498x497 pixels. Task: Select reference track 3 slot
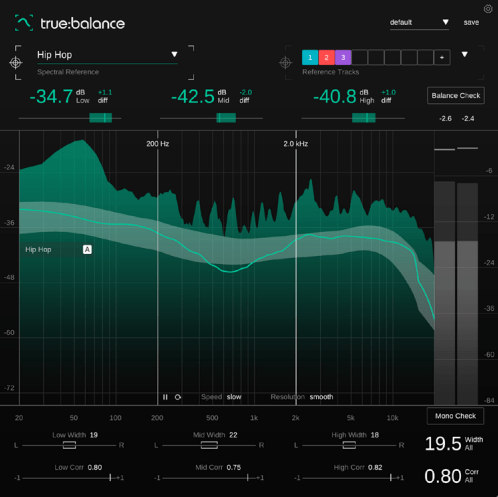343,57
